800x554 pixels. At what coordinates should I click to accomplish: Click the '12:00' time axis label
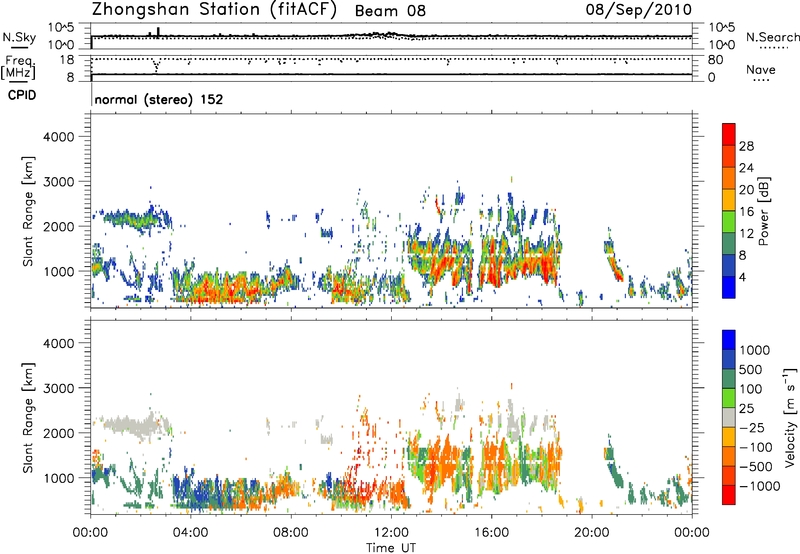coord(391,533)
